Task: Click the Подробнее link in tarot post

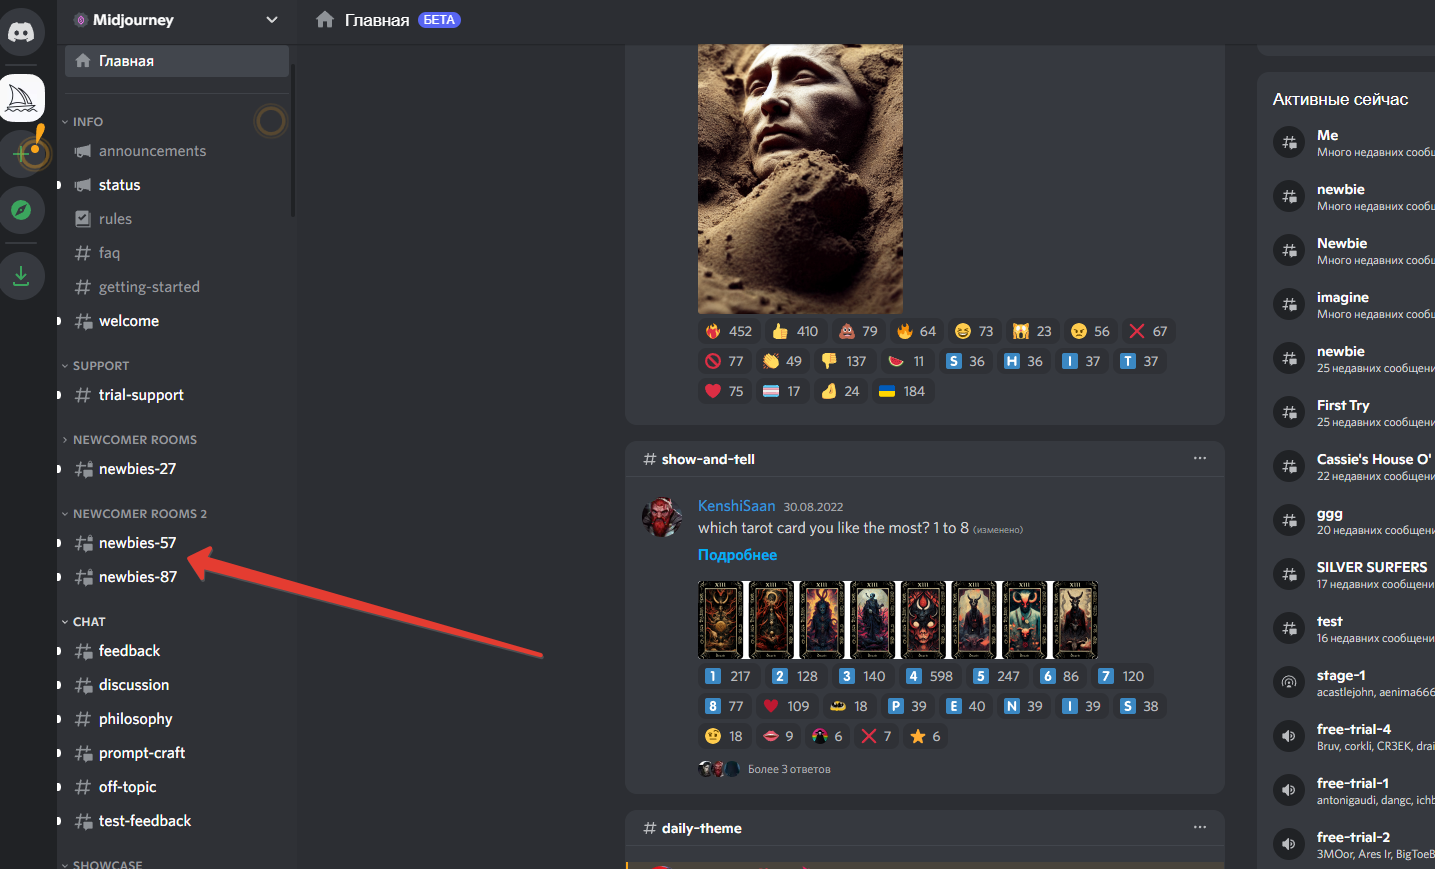Action: pos(737,555)
